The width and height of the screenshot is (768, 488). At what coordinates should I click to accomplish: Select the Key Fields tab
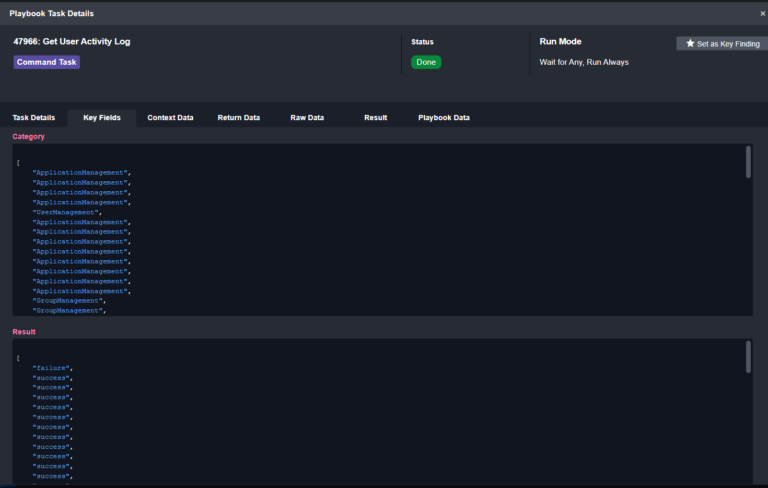pyautogui.click(x=102, y=117)
